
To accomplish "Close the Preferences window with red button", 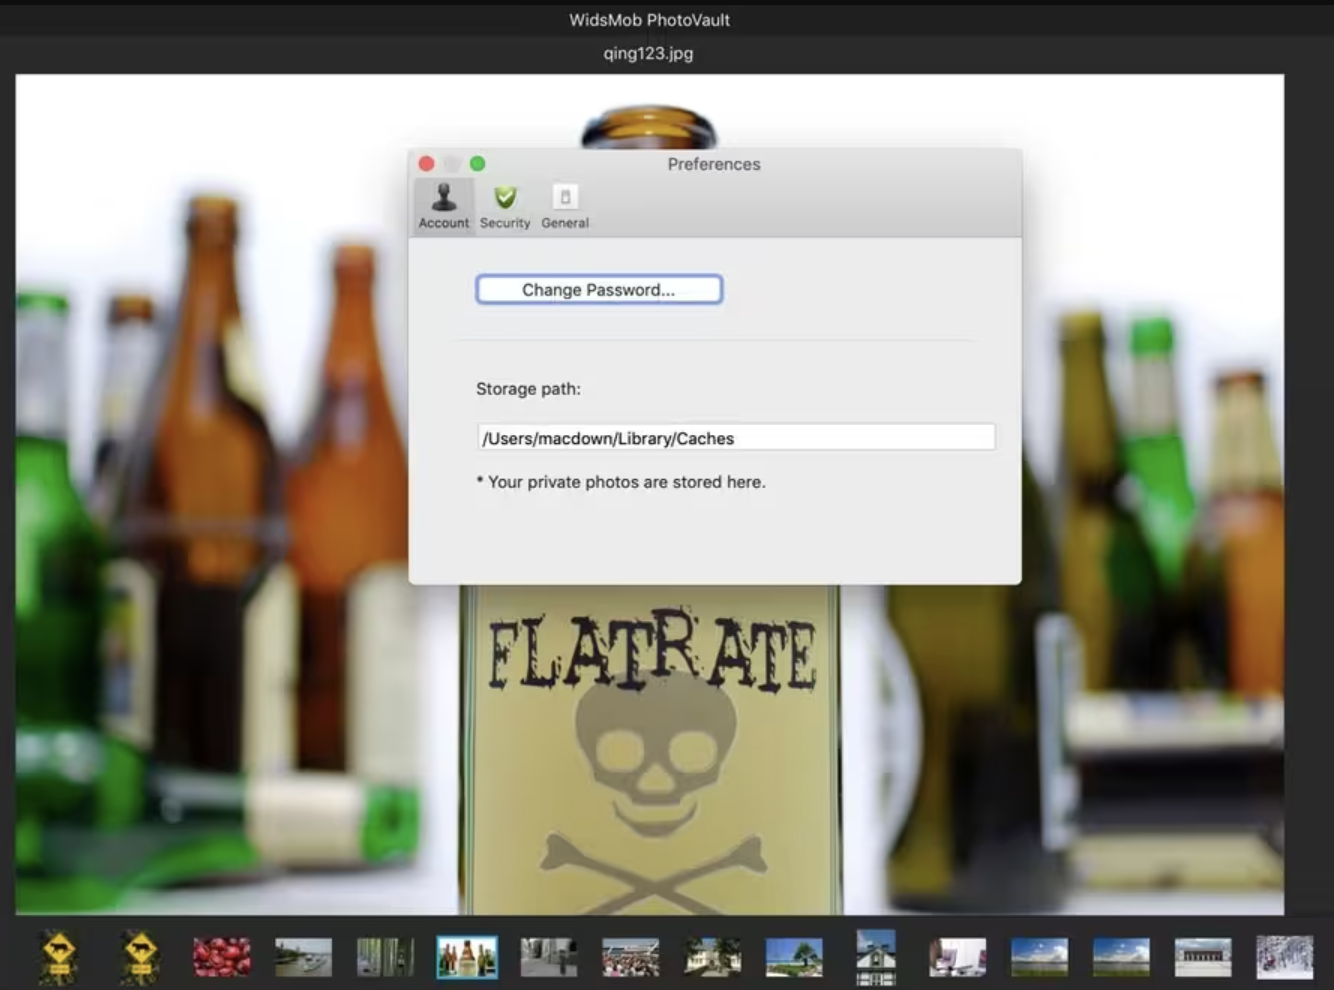I will click(427, 164).
